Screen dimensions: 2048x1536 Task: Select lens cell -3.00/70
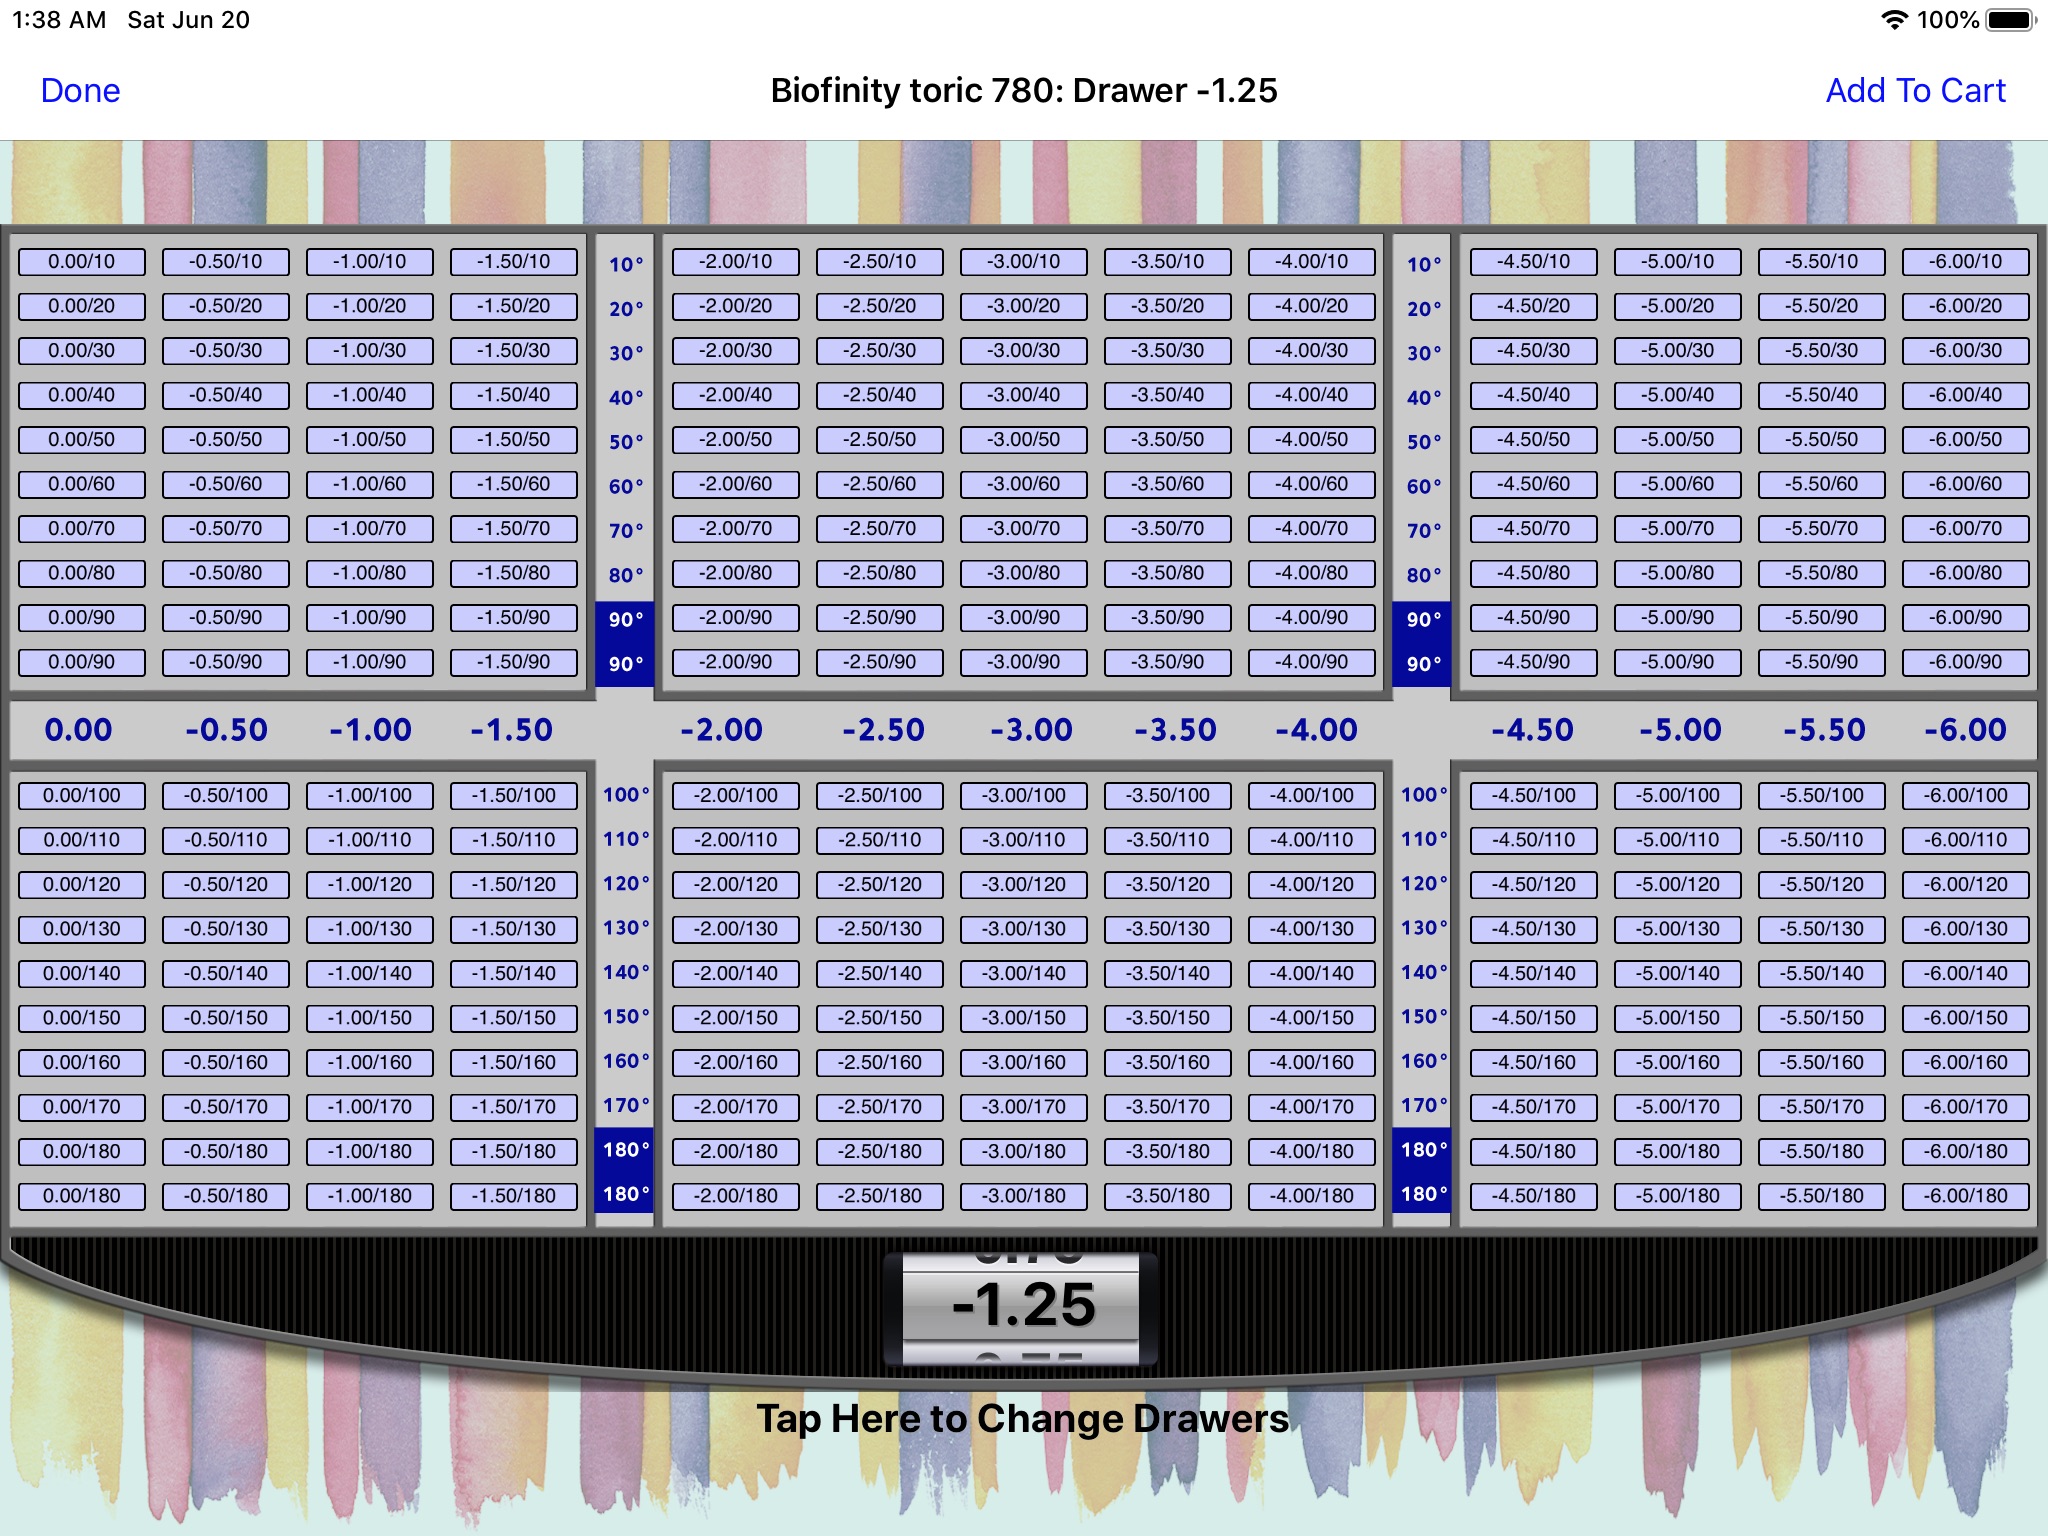coord(1024,529)
